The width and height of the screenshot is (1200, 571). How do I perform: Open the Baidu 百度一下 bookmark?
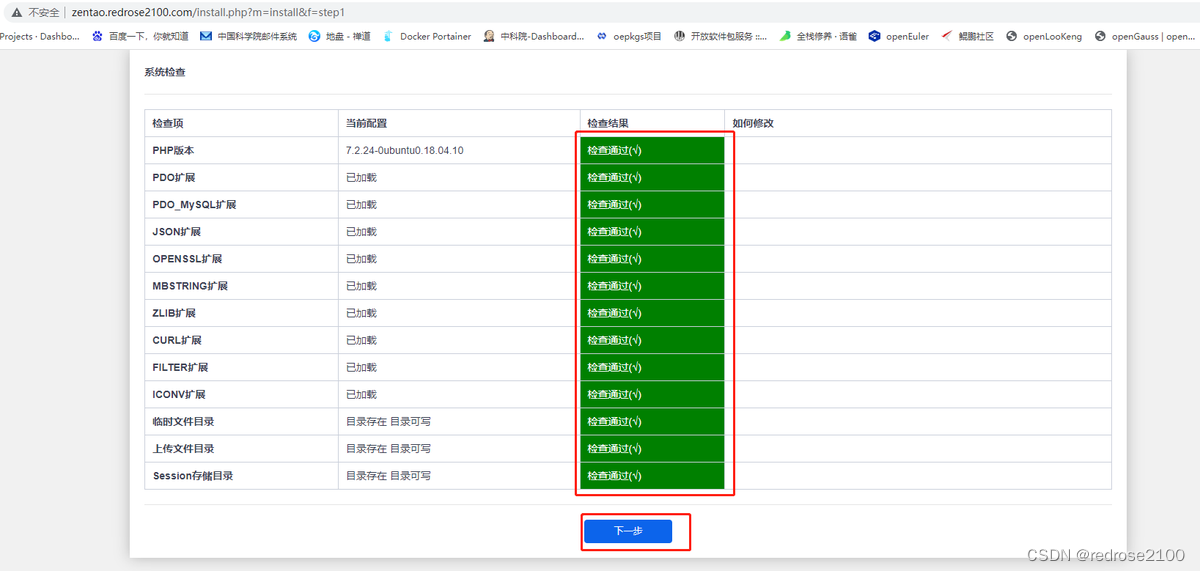[140, 36]
